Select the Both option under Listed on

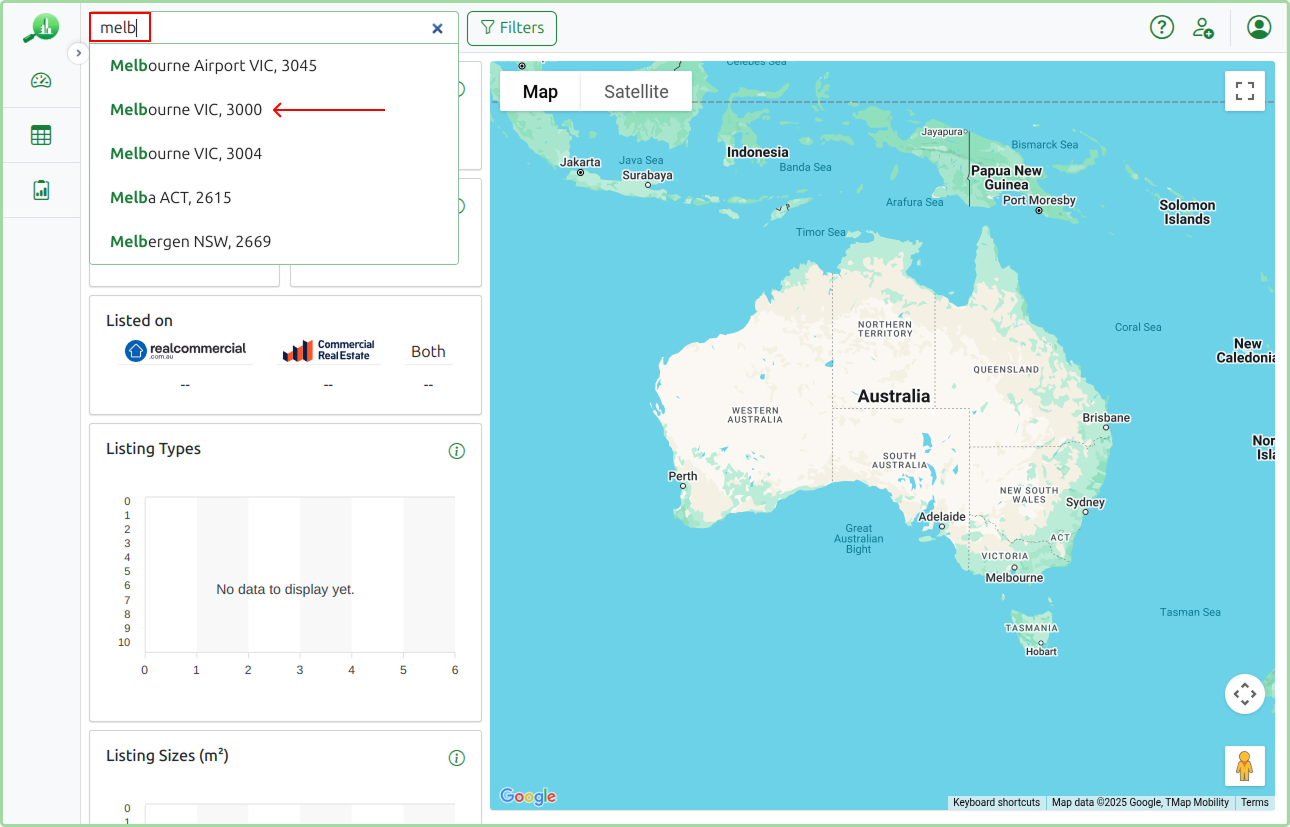[x=428, y=351]
